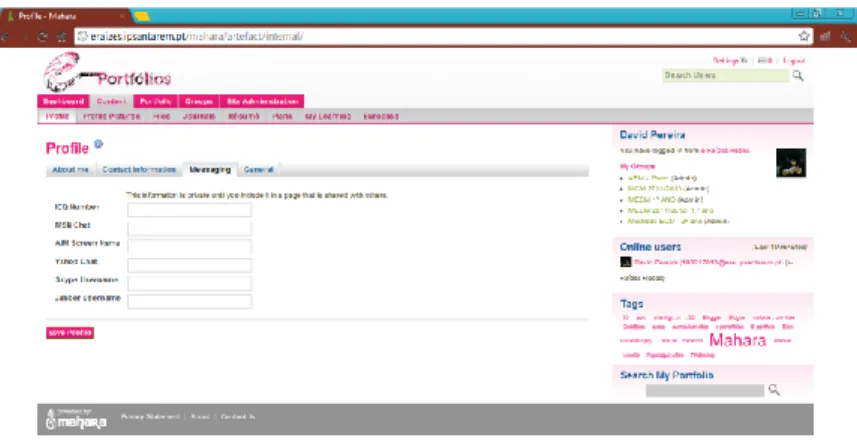Click the Yahoo Chat input field
The height and width of the screenshot is (441, 857).
click(x=190, y=265)
